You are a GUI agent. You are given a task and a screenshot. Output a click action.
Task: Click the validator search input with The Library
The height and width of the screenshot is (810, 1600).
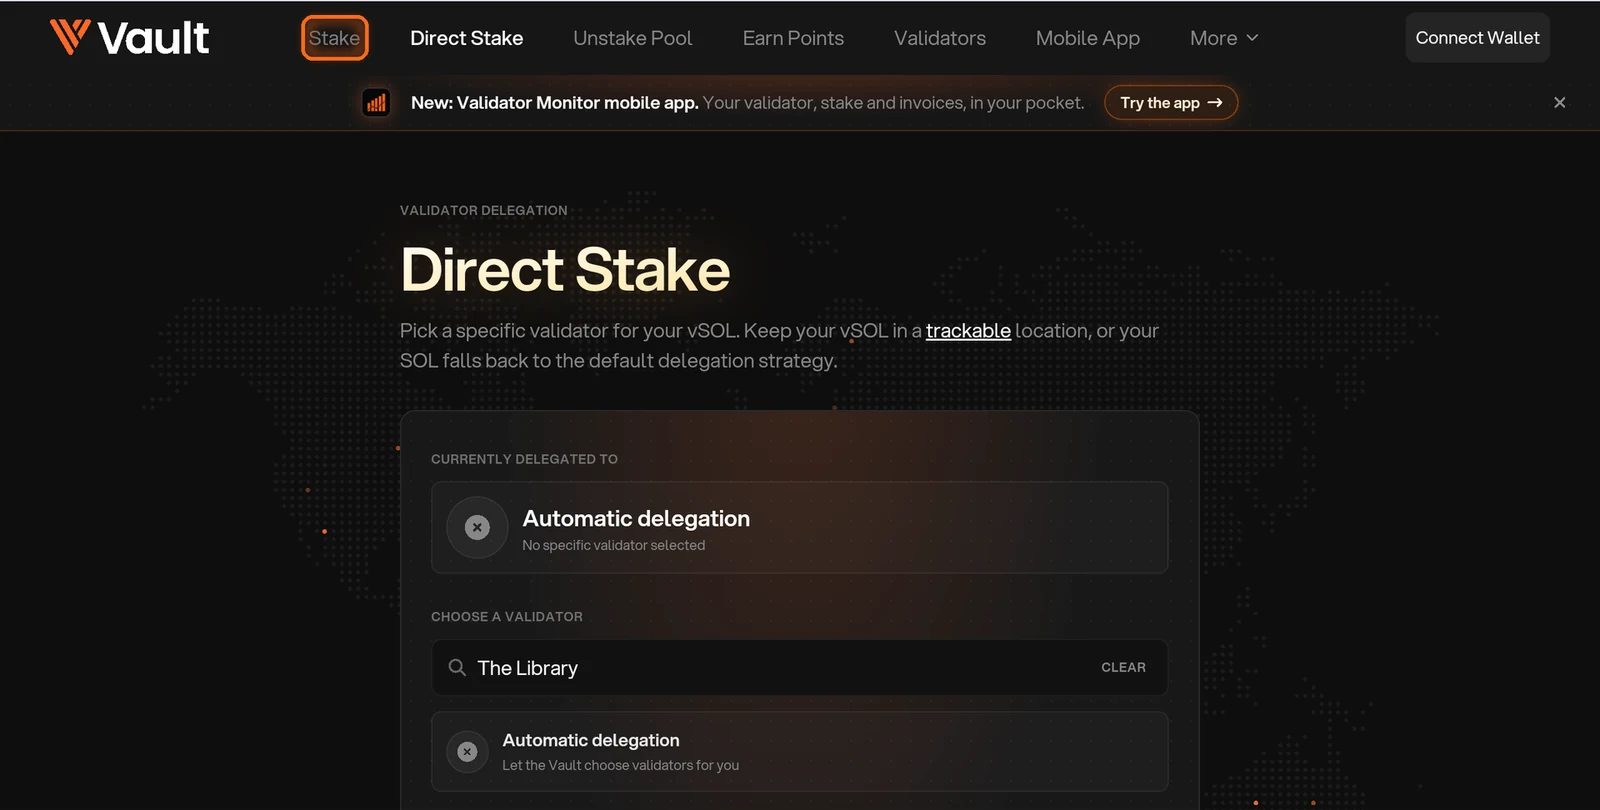click(799, 667)
